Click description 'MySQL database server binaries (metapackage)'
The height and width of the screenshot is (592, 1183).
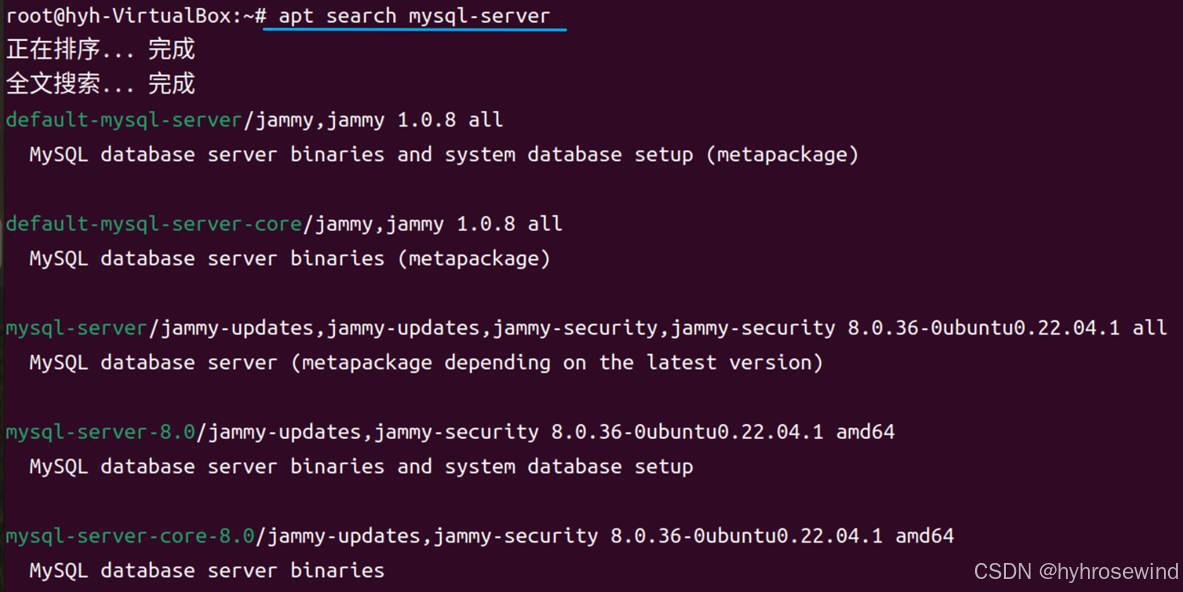[x=290, y=259]
